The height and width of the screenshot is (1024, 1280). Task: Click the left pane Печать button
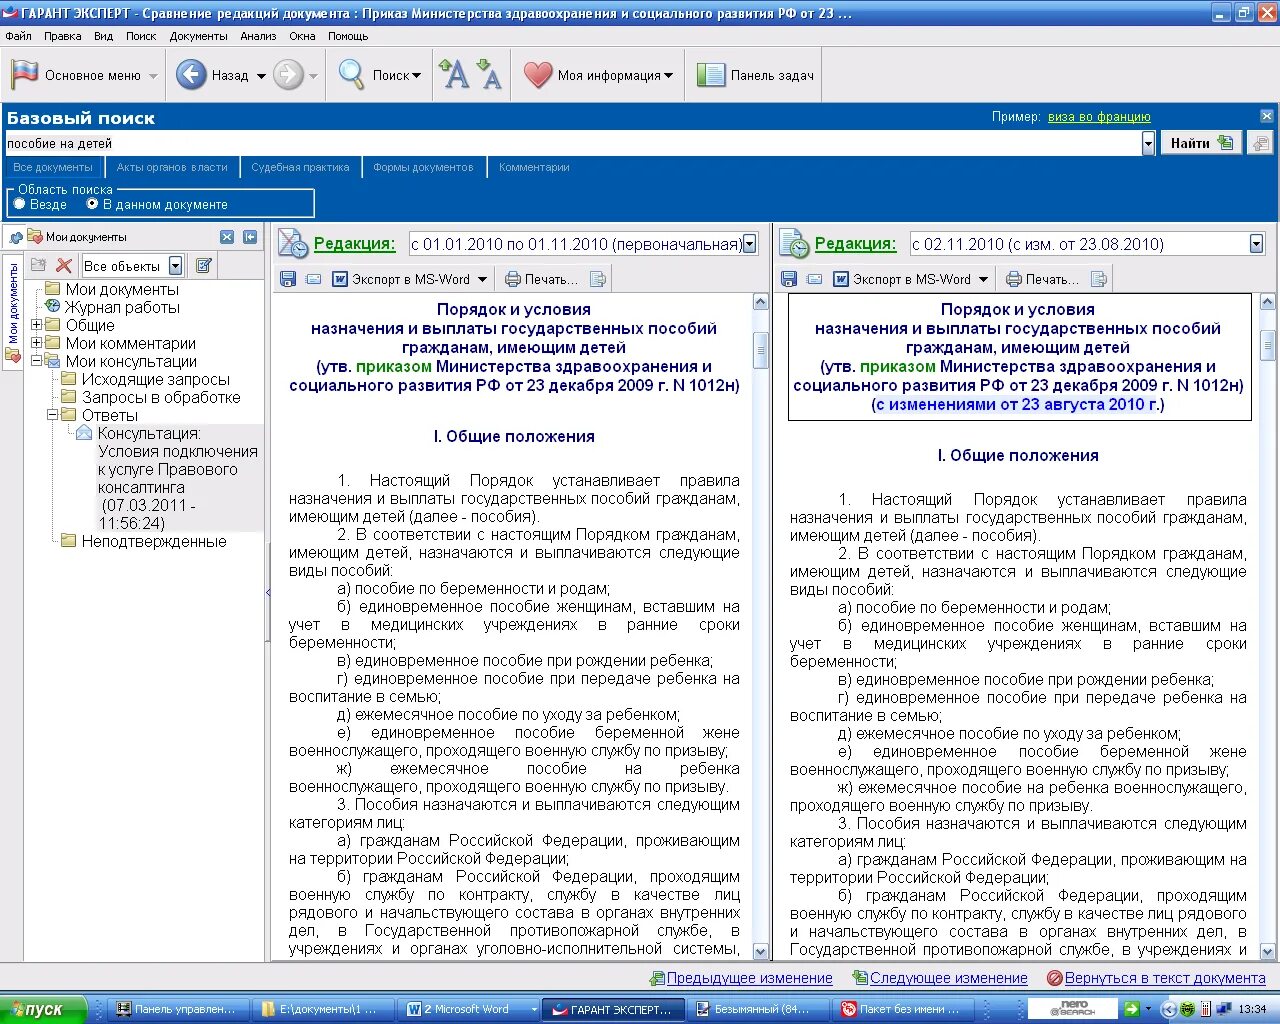click(541, 279)
